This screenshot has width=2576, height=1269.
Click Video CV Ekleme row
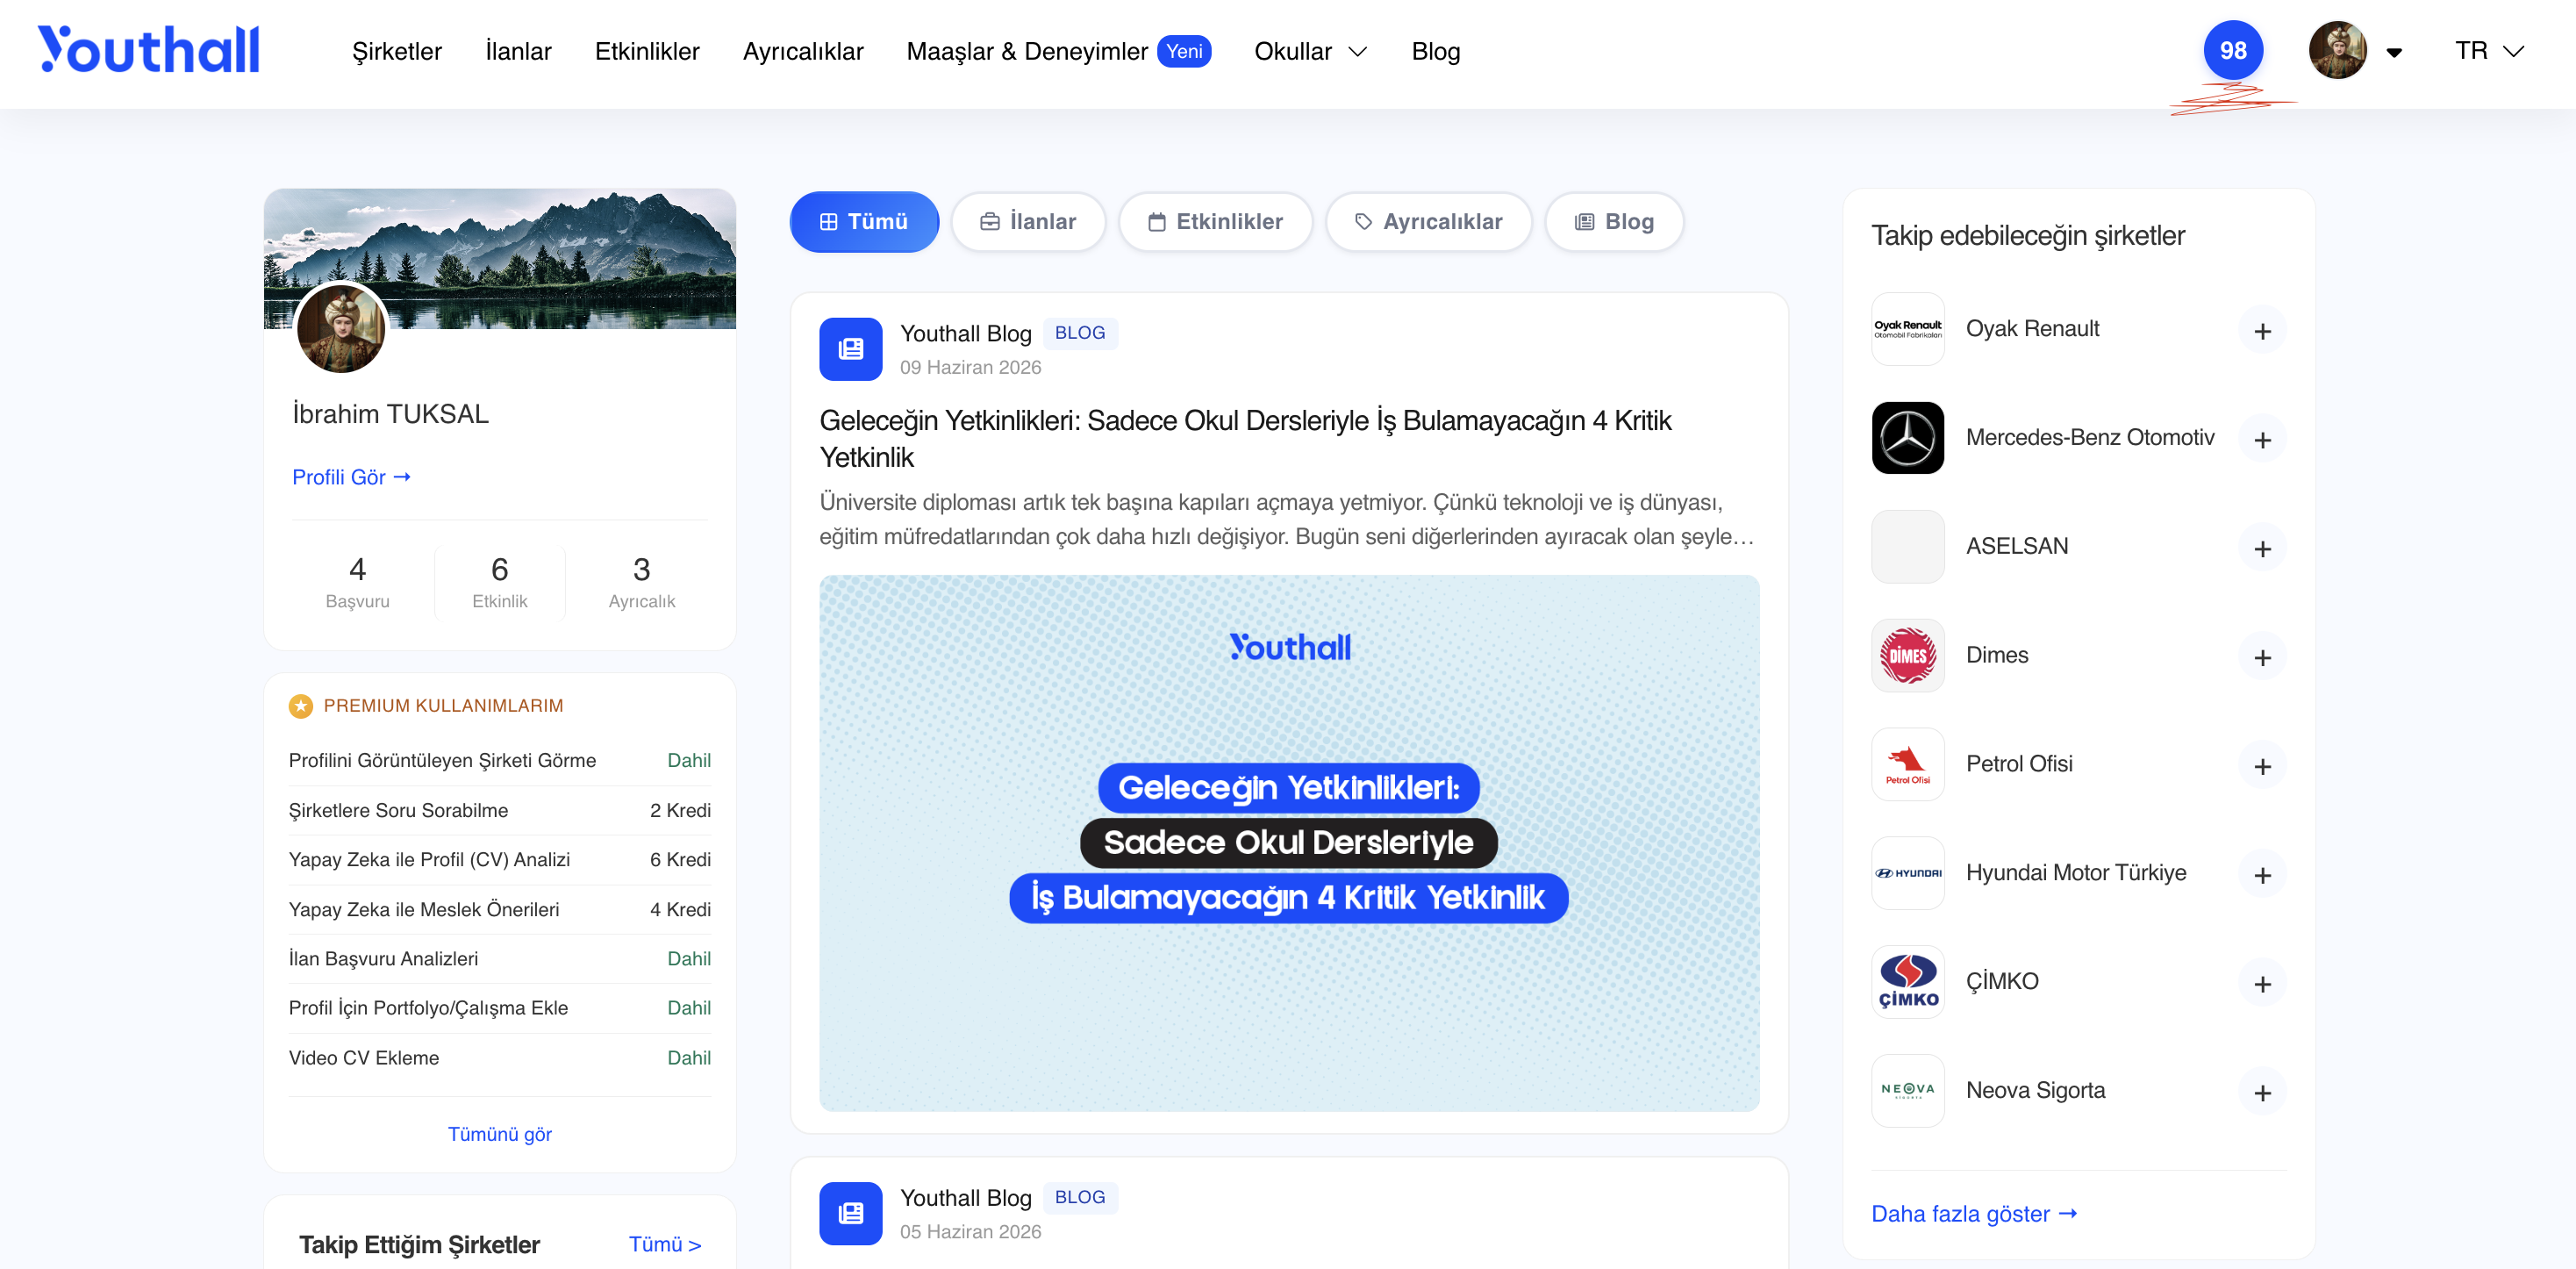pyautogui.click(x=499, y=1058)
